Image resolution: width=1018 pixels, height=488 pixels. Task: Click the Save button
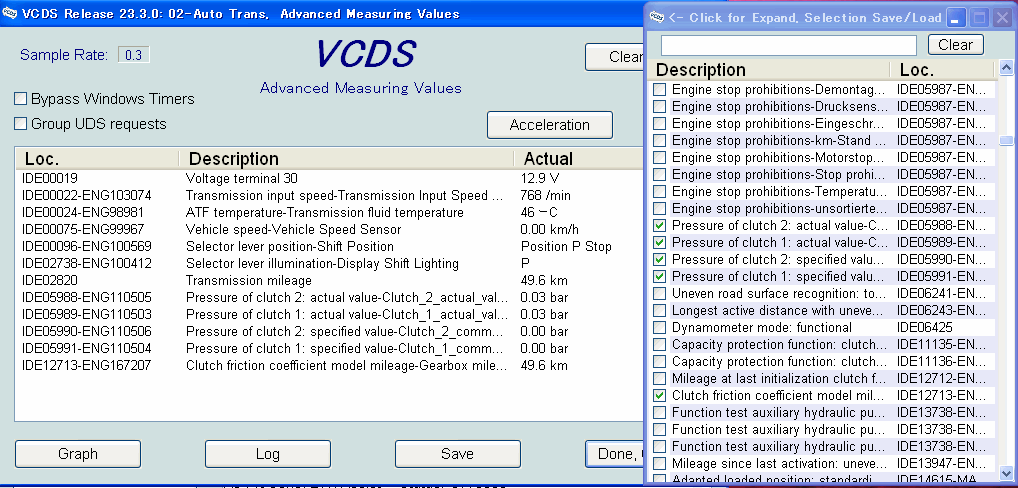click(x=457, y=454)
